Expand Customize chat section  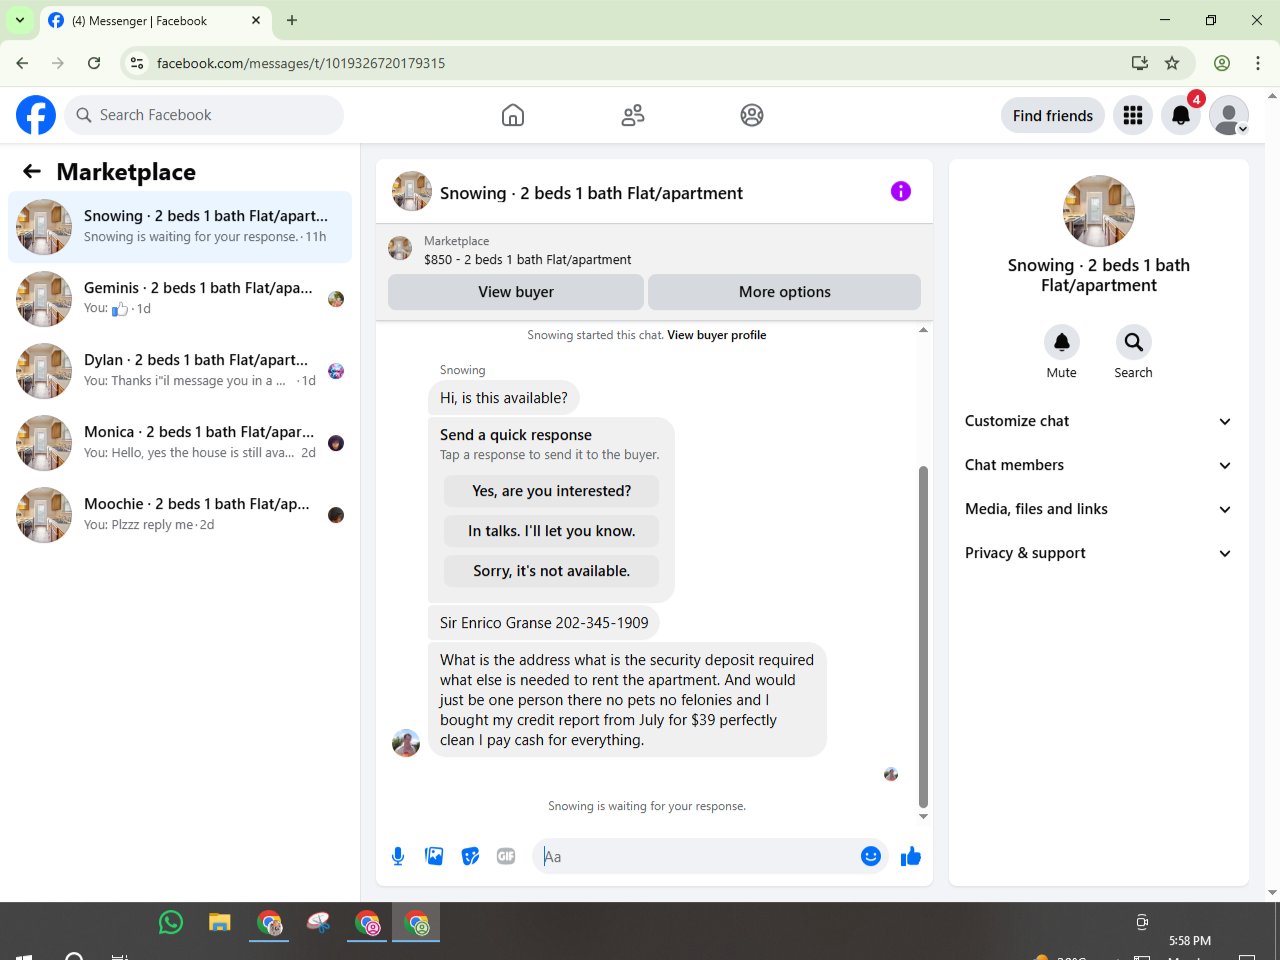1099,421
